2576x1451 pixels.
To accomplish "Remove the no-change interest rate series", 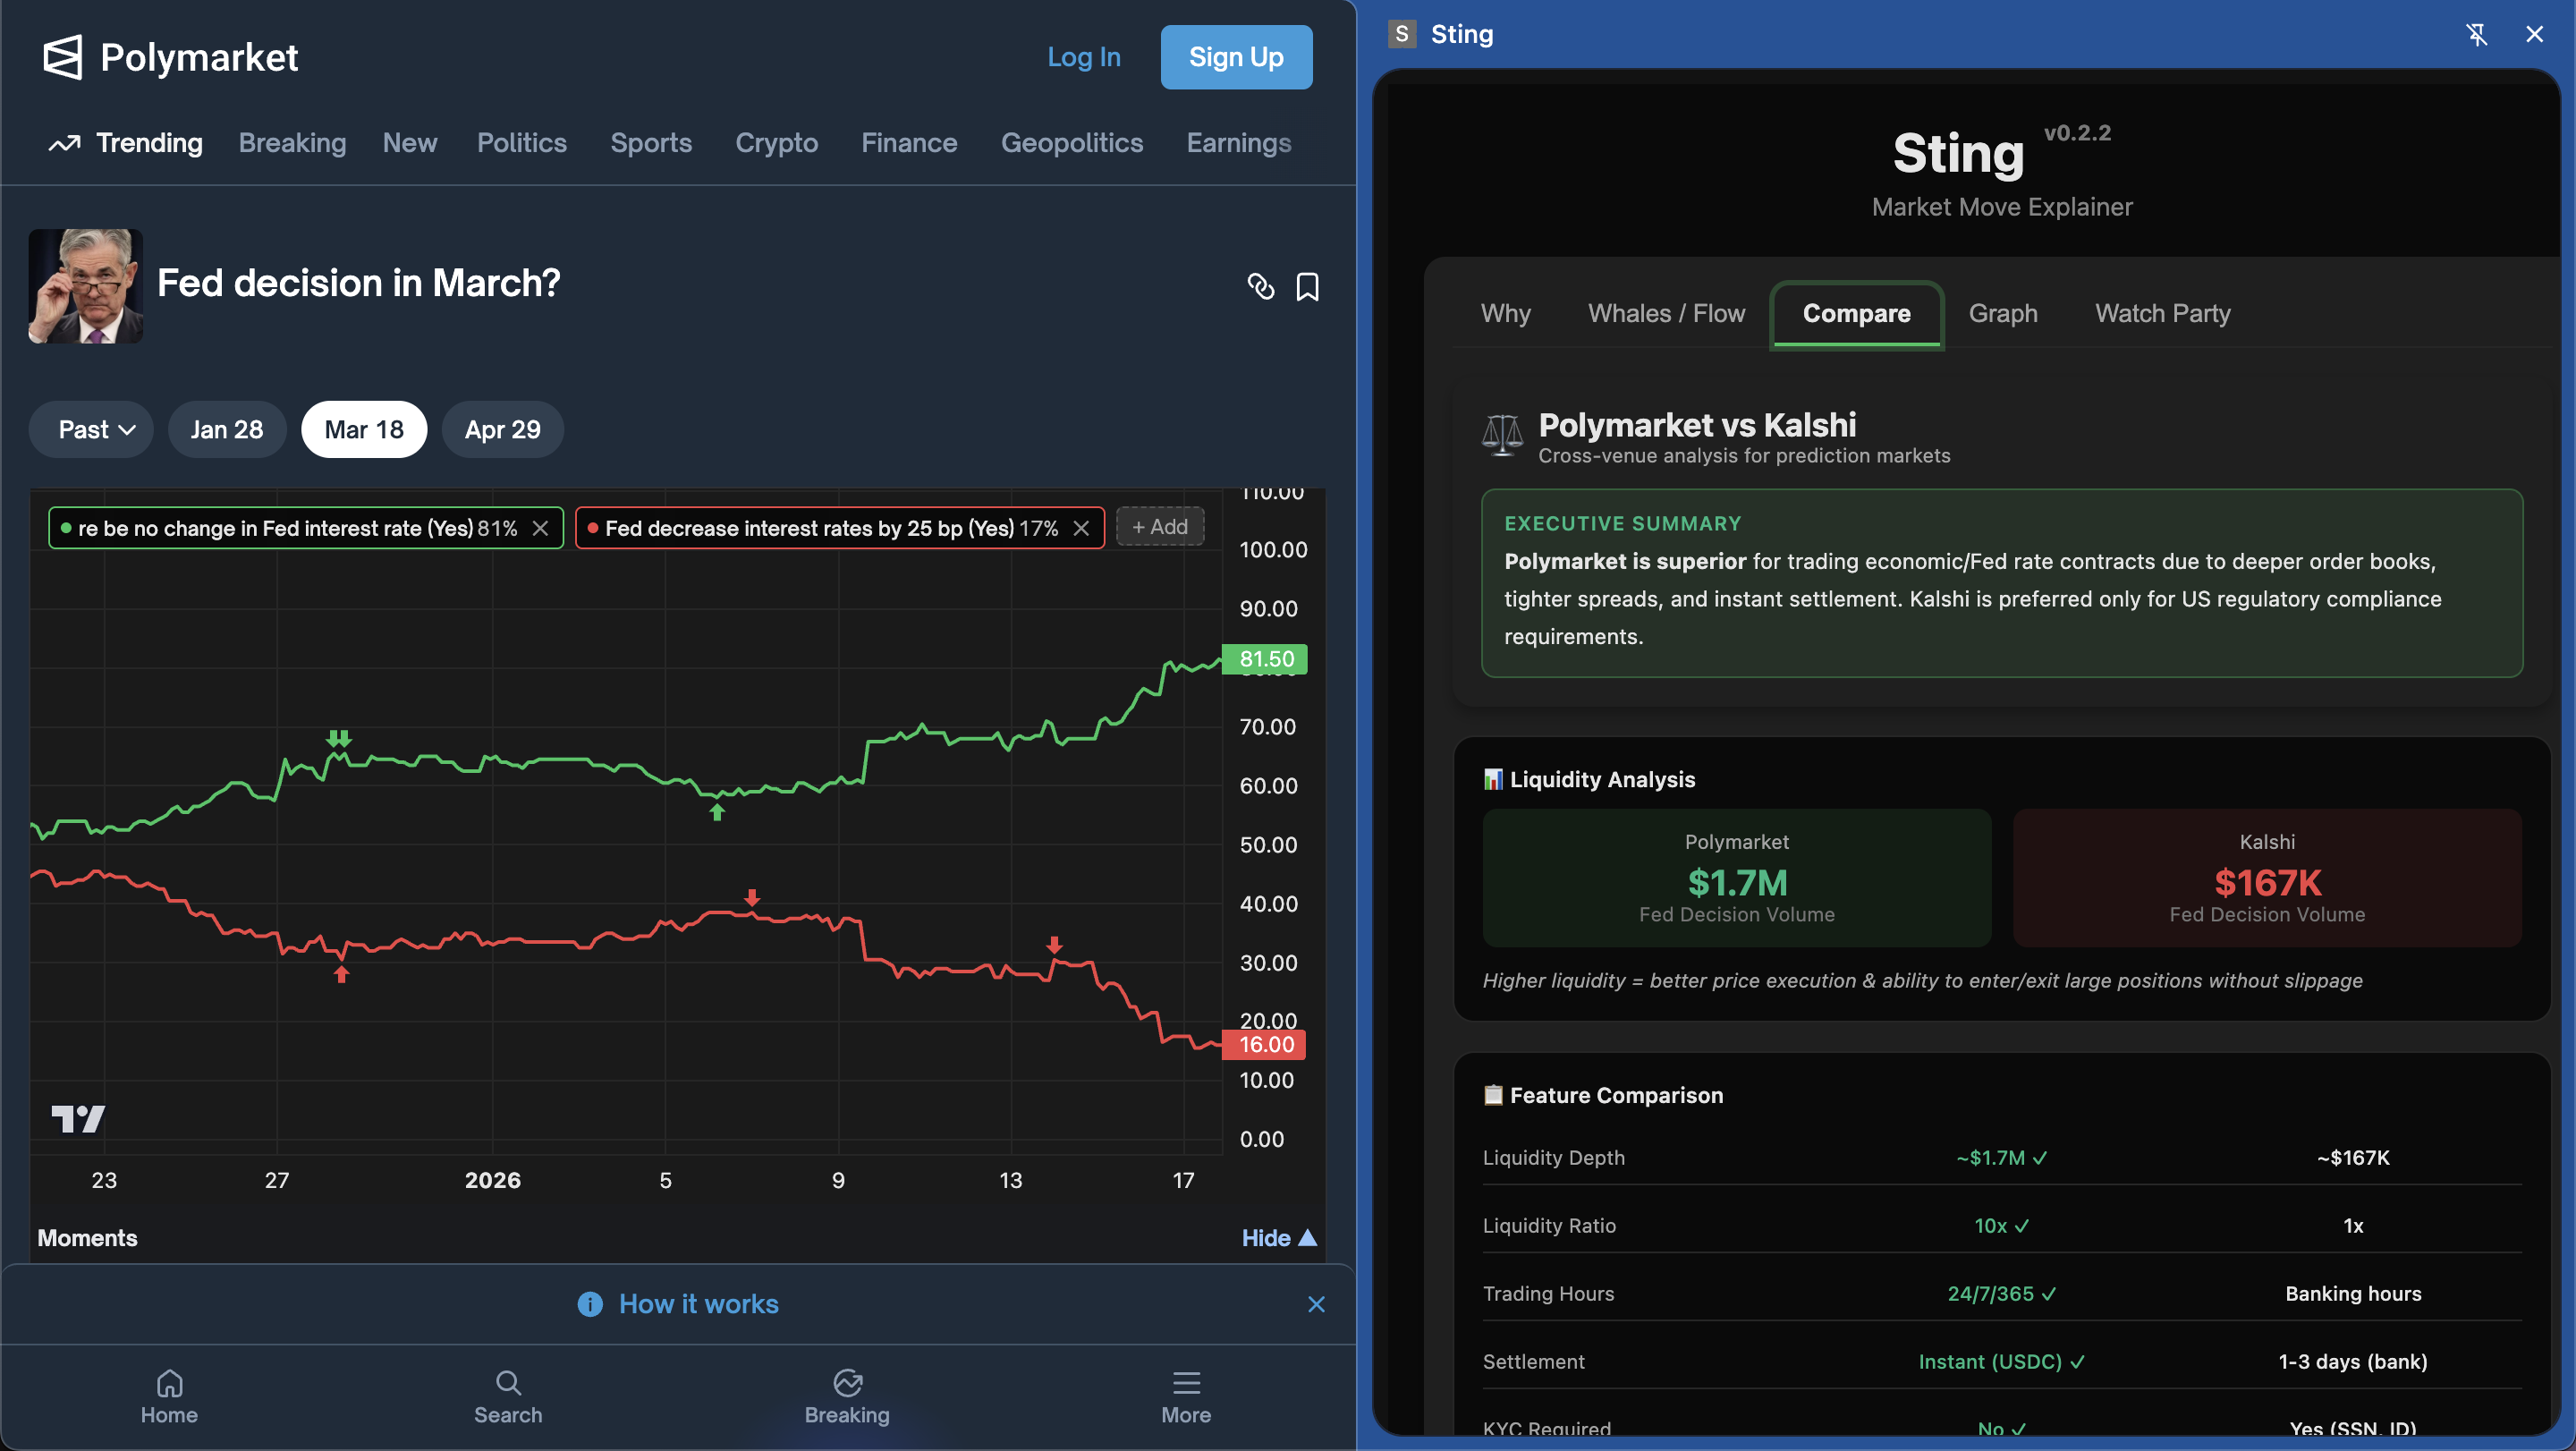I will [x=540, y=528].
